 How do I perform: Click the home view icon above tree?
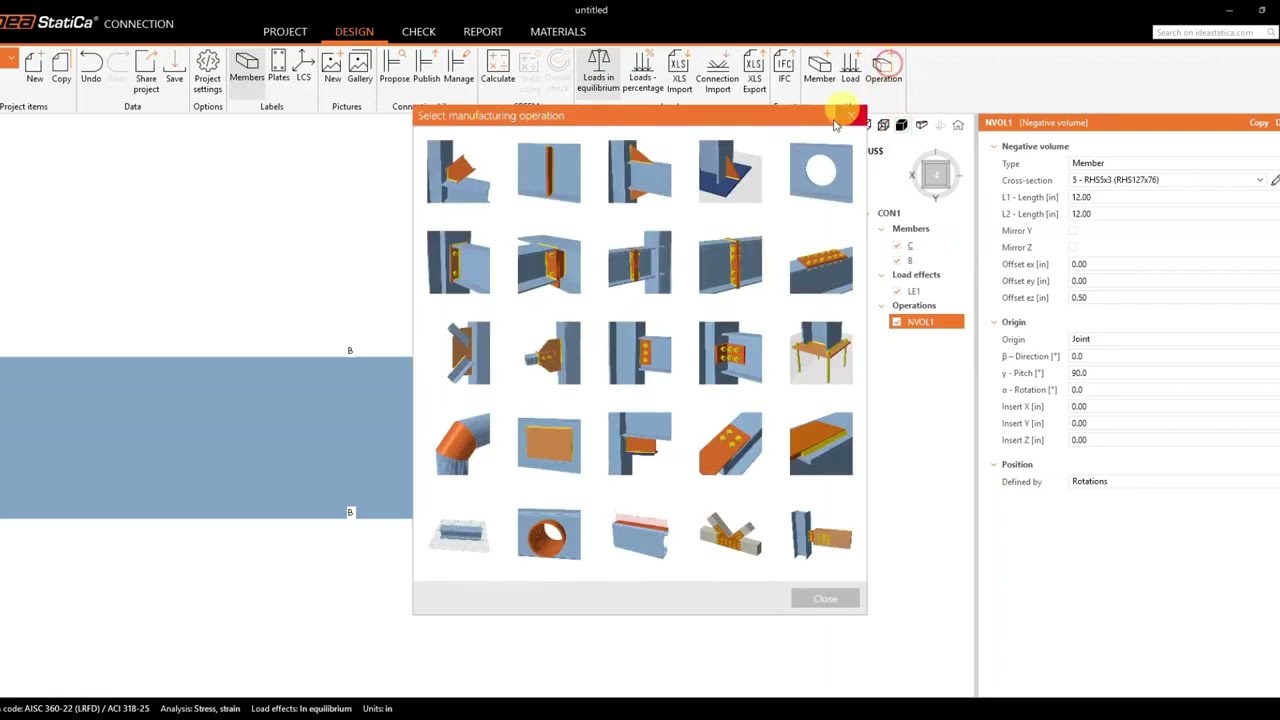pyautogui.click(x=958, y=125)
